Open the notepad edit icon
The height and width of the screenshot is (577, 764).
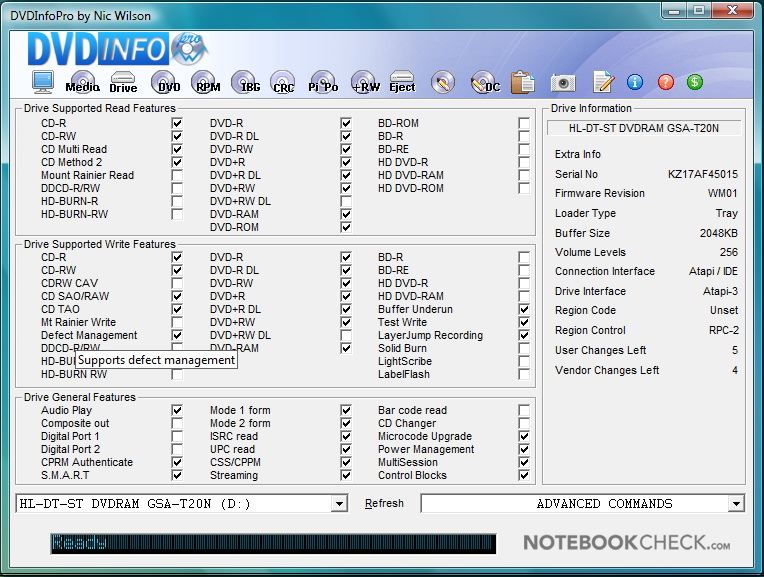pyautogui.click(x=603, y=82)
